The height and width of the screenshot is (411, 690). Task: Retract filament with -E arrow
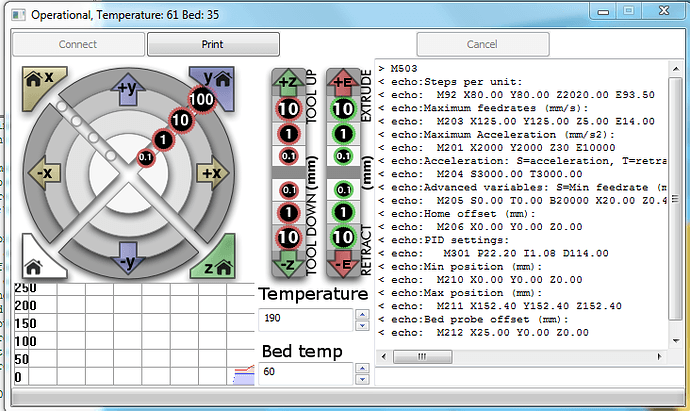coord(343,262)
